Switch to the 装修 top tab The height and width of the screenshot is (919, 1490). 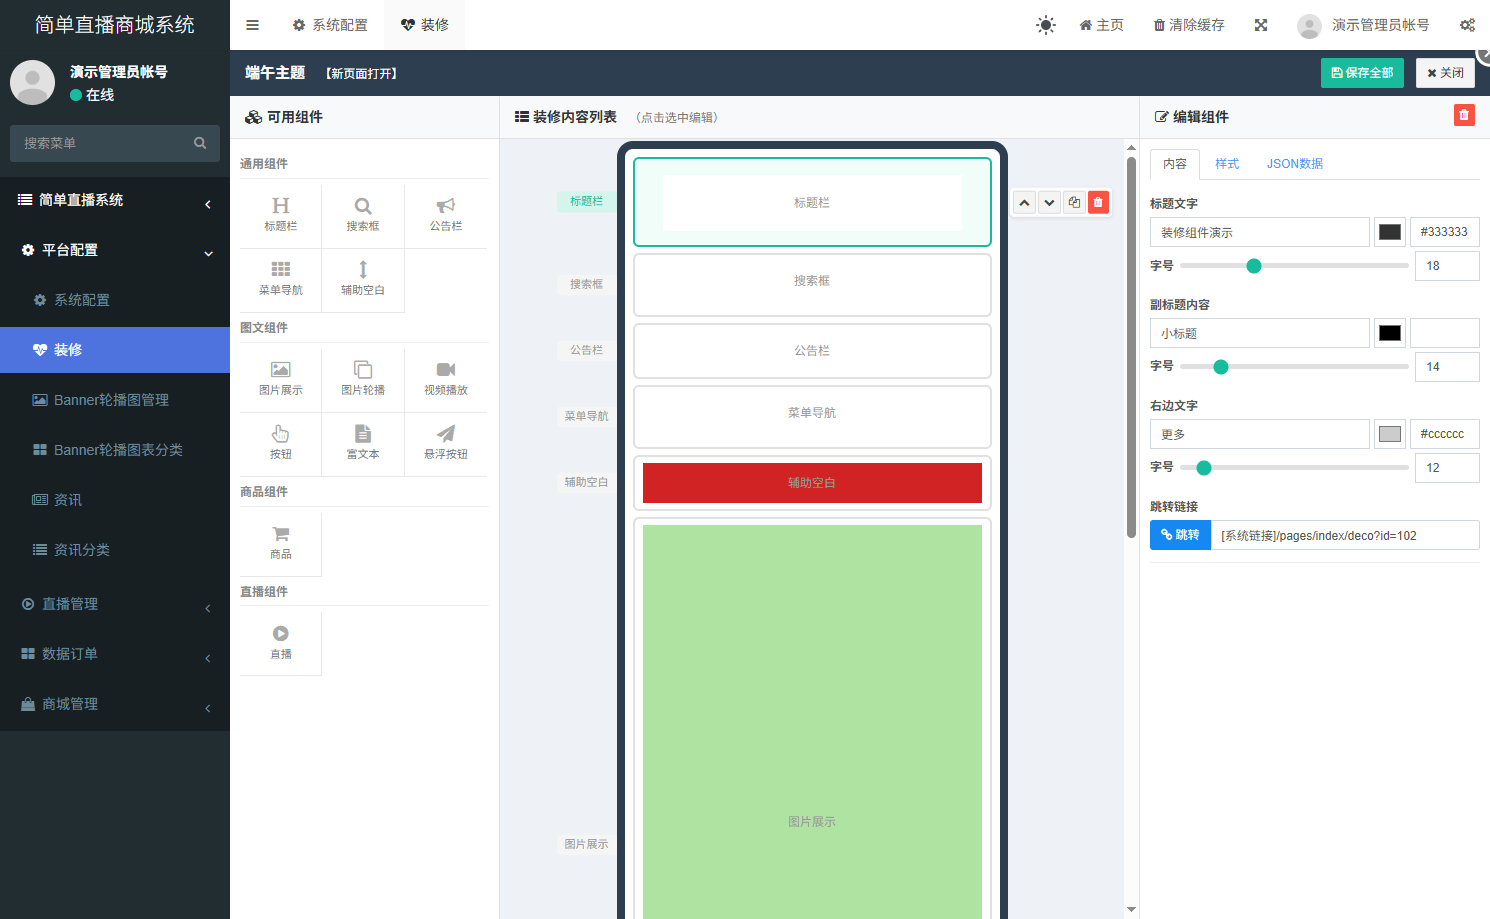click(x=425, y=25)
